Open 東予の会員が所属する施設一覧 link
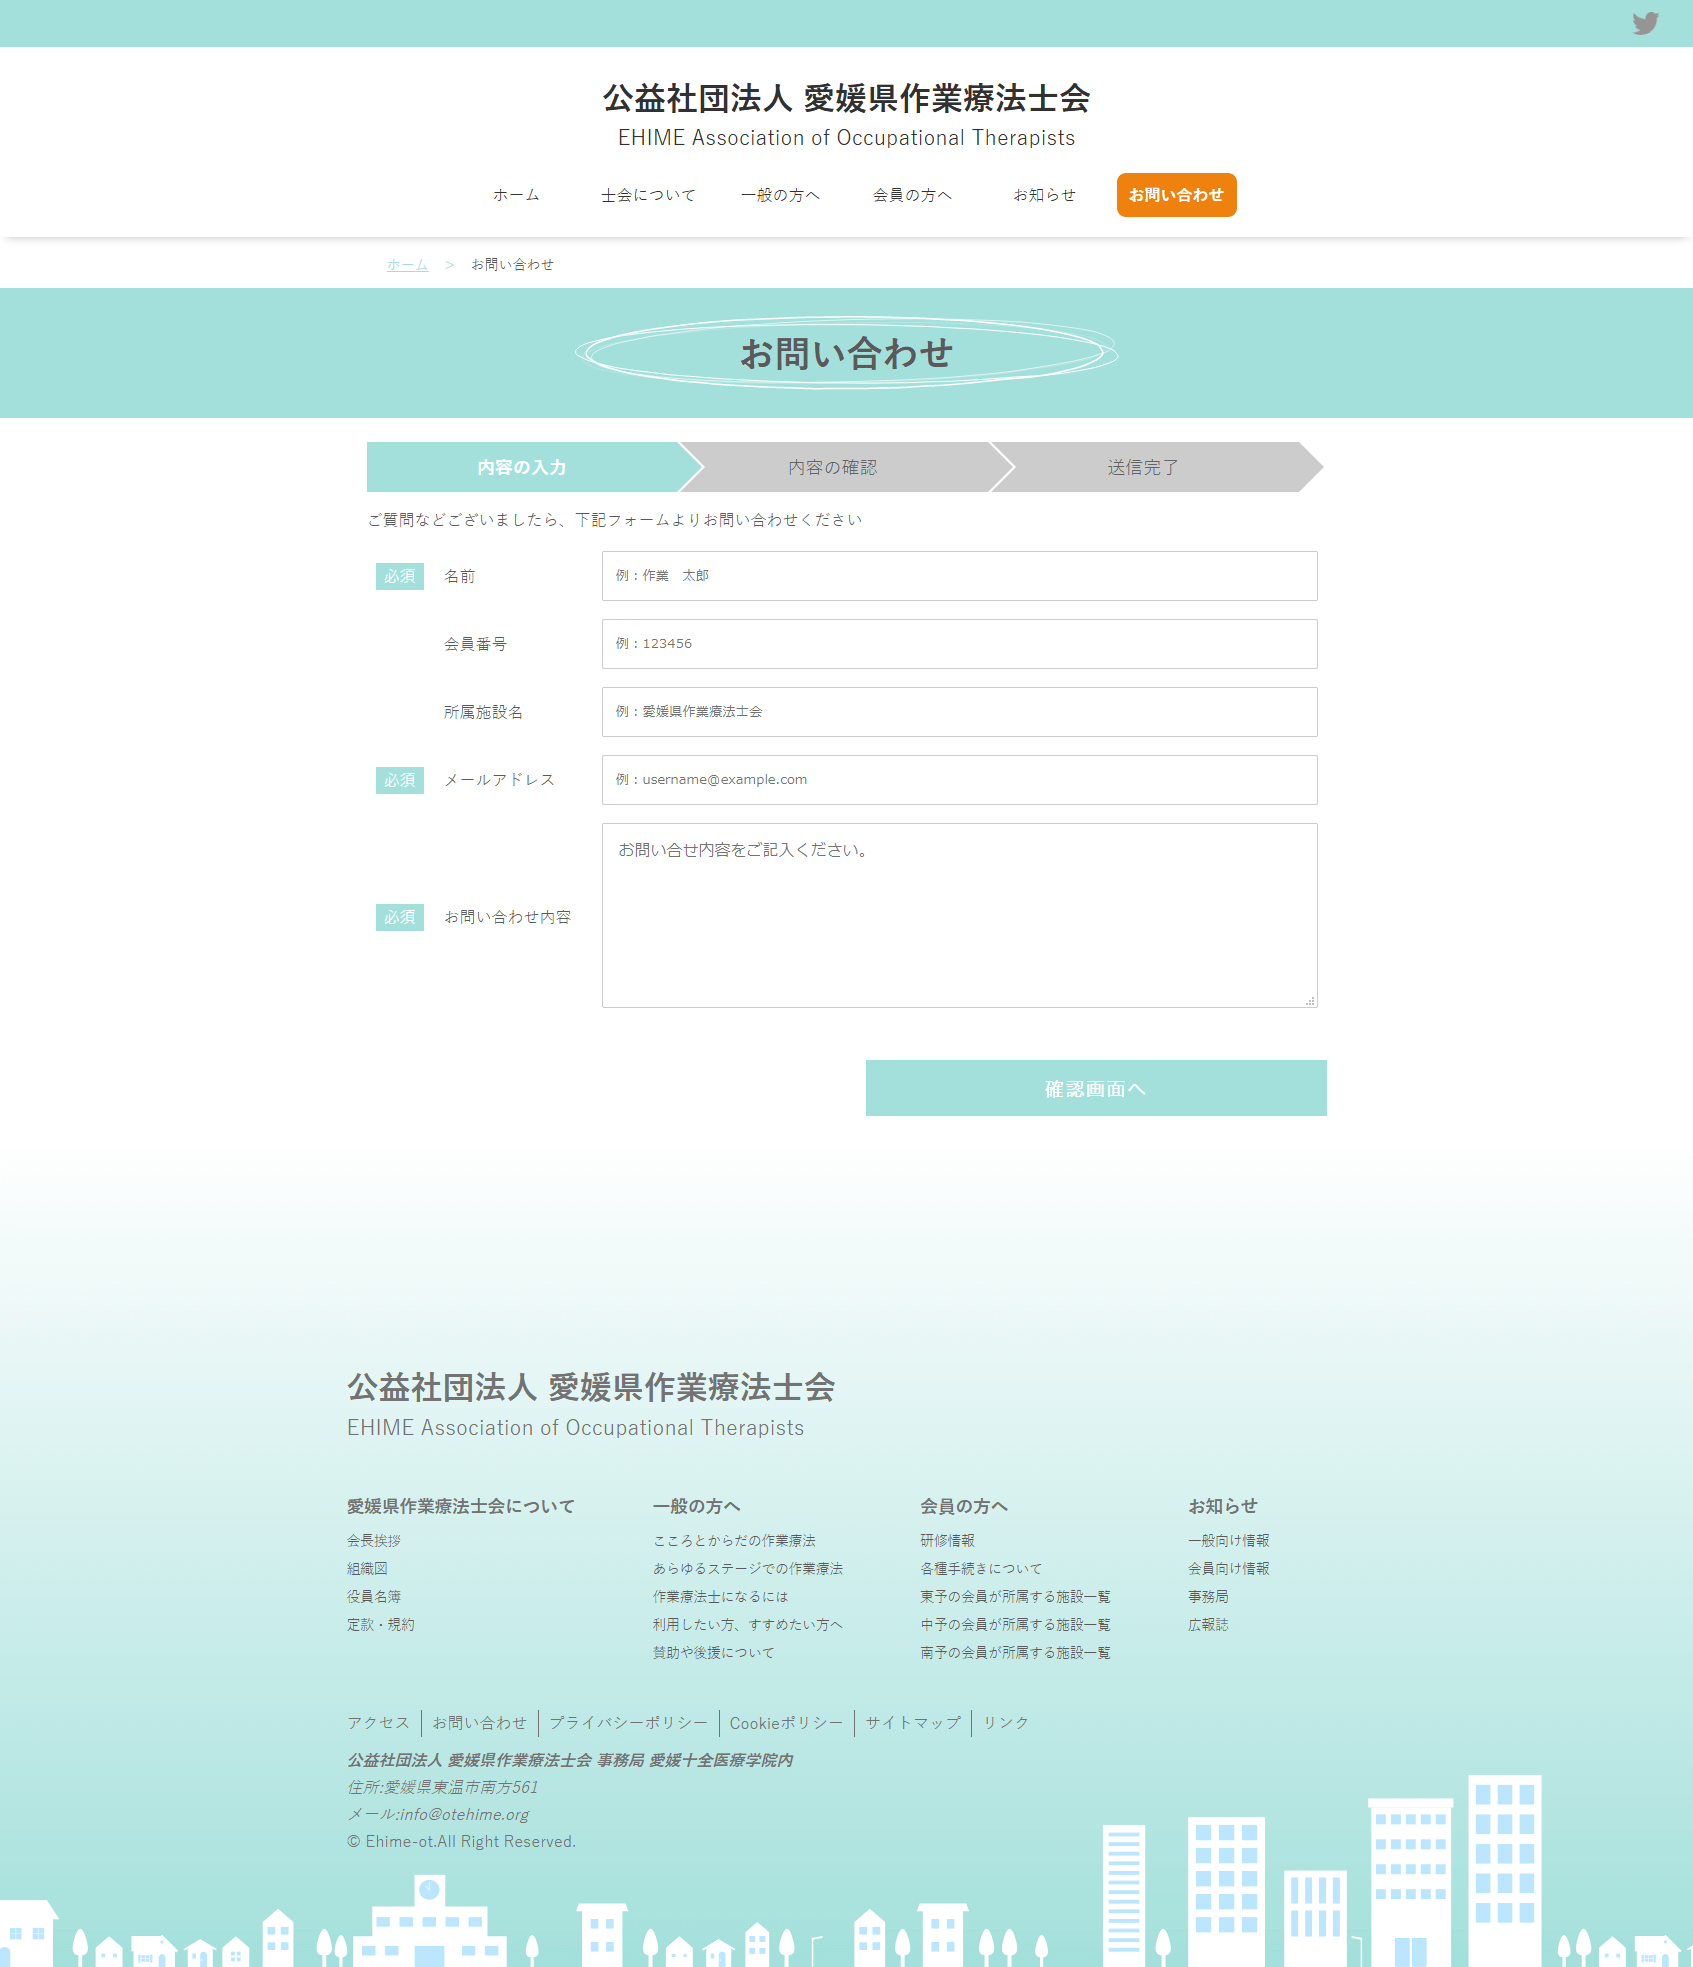1693x1967 pixels. [x=1016, y=1597]
